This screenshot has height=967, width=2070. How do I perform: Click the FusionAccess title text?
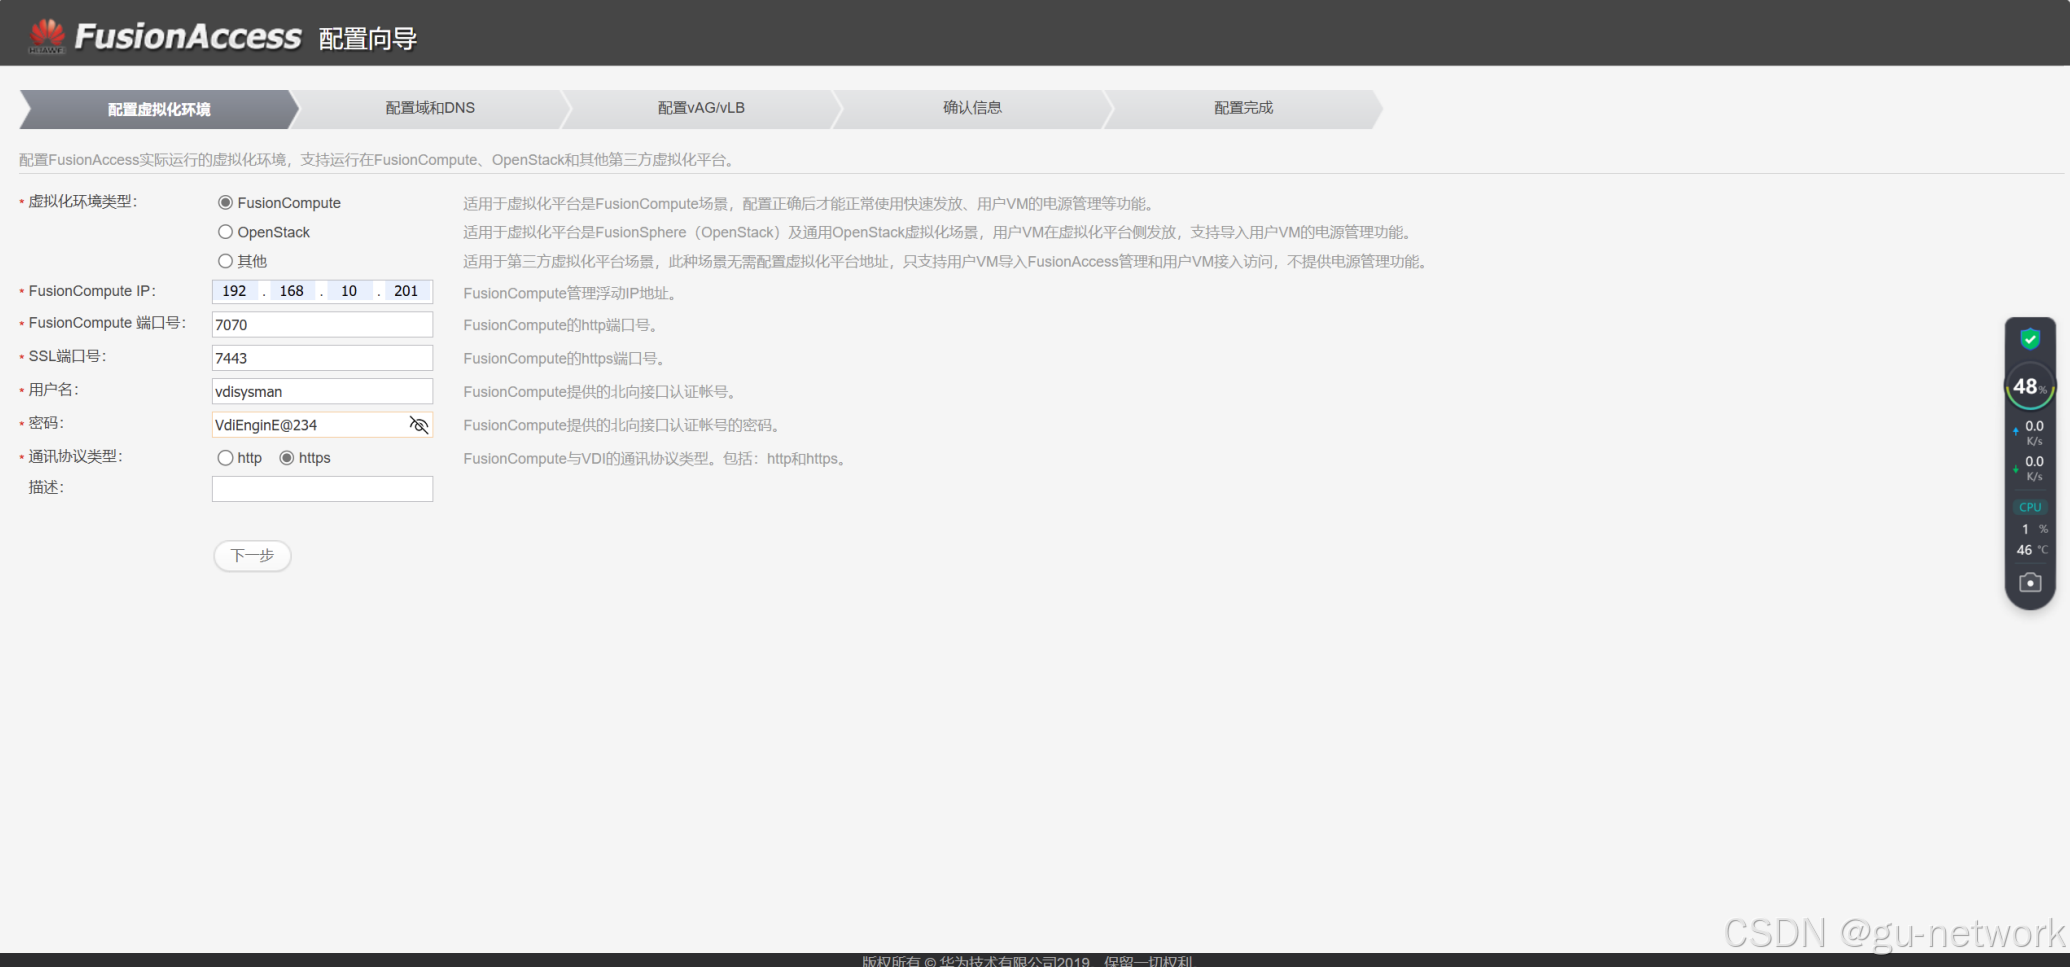pos(188,37)
